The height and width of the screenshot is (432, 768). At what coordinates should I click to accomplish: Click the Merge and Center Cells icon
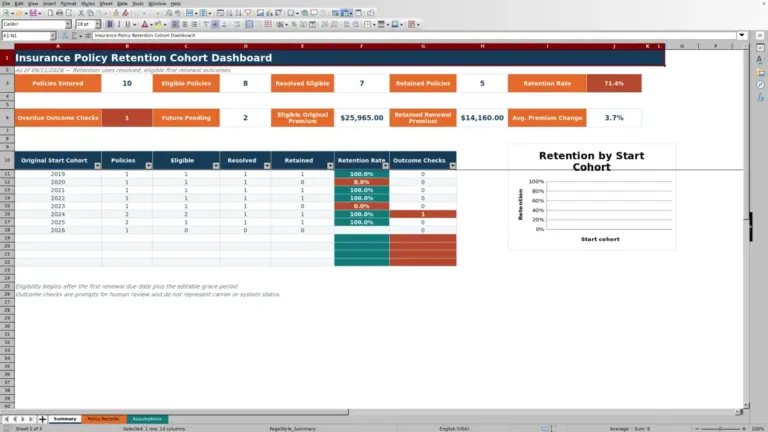[249, 24]
